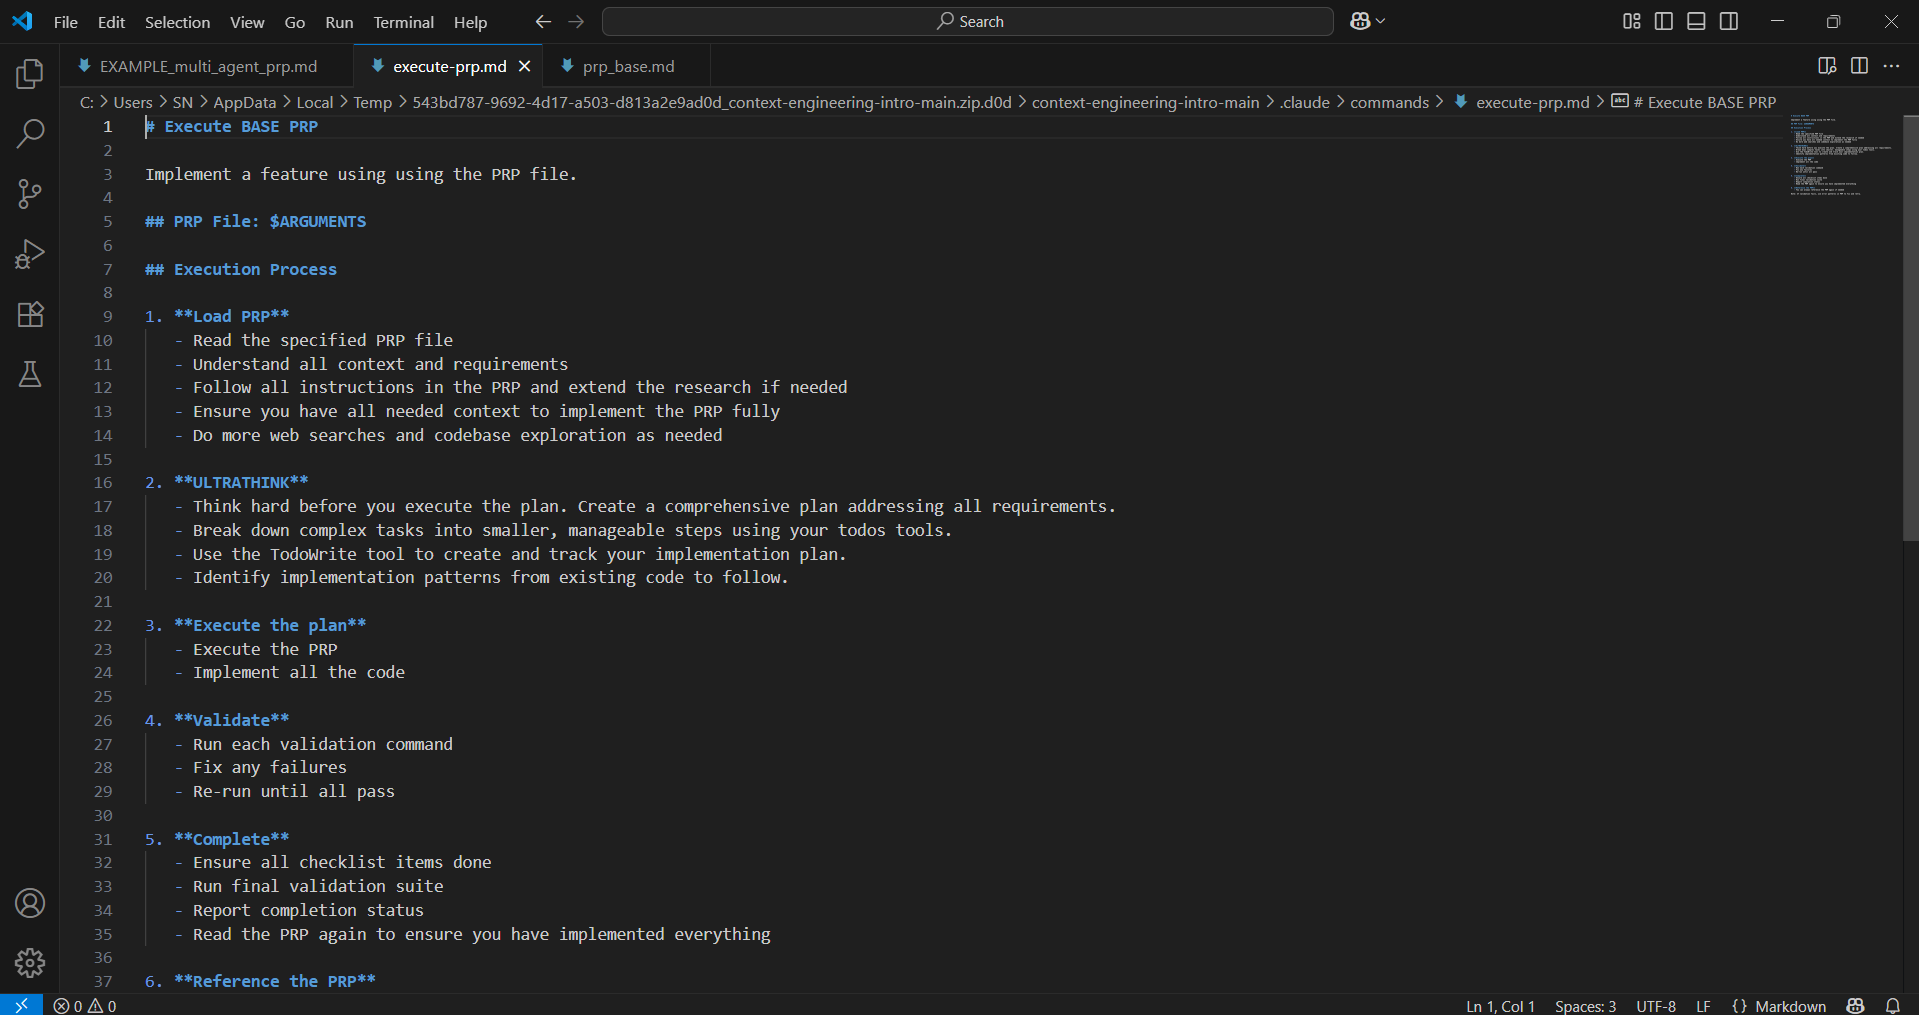
Task: Expand the commands breadcrumb segment
Action: [1389, 102]
